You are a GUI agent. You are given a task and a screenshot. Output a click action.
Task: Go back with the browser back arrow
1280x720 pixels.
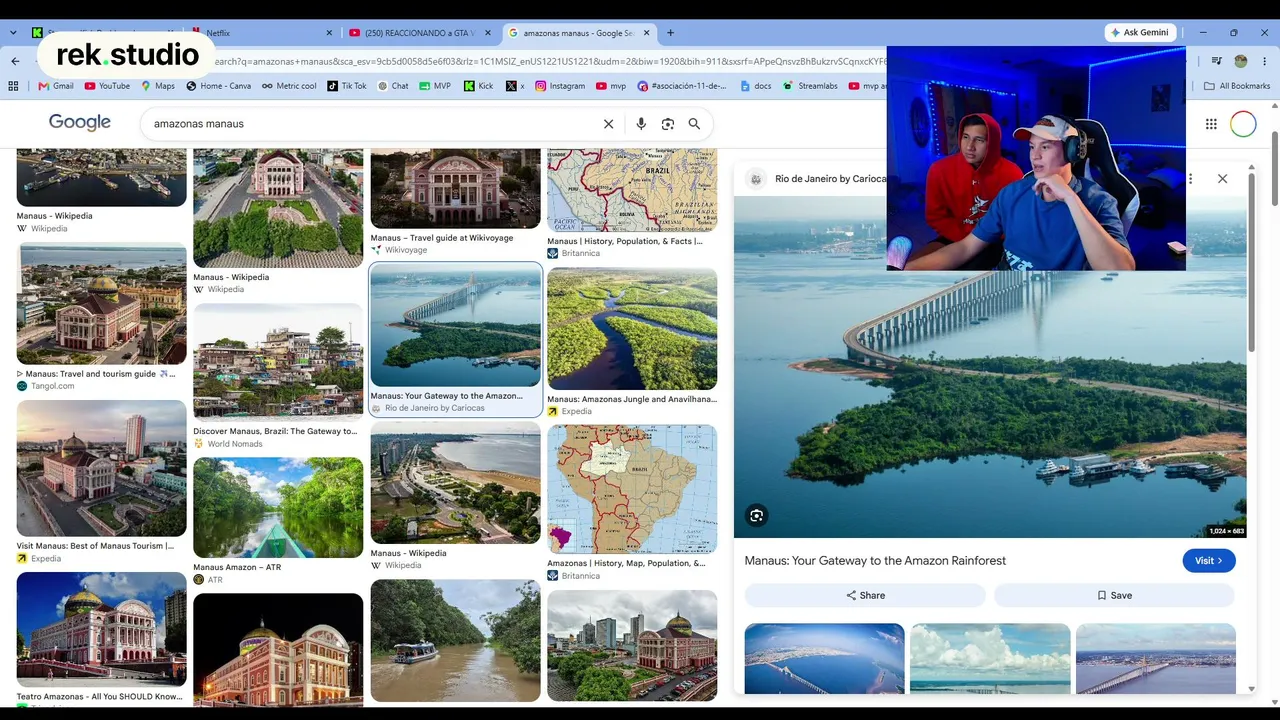[x=15, y=61]
